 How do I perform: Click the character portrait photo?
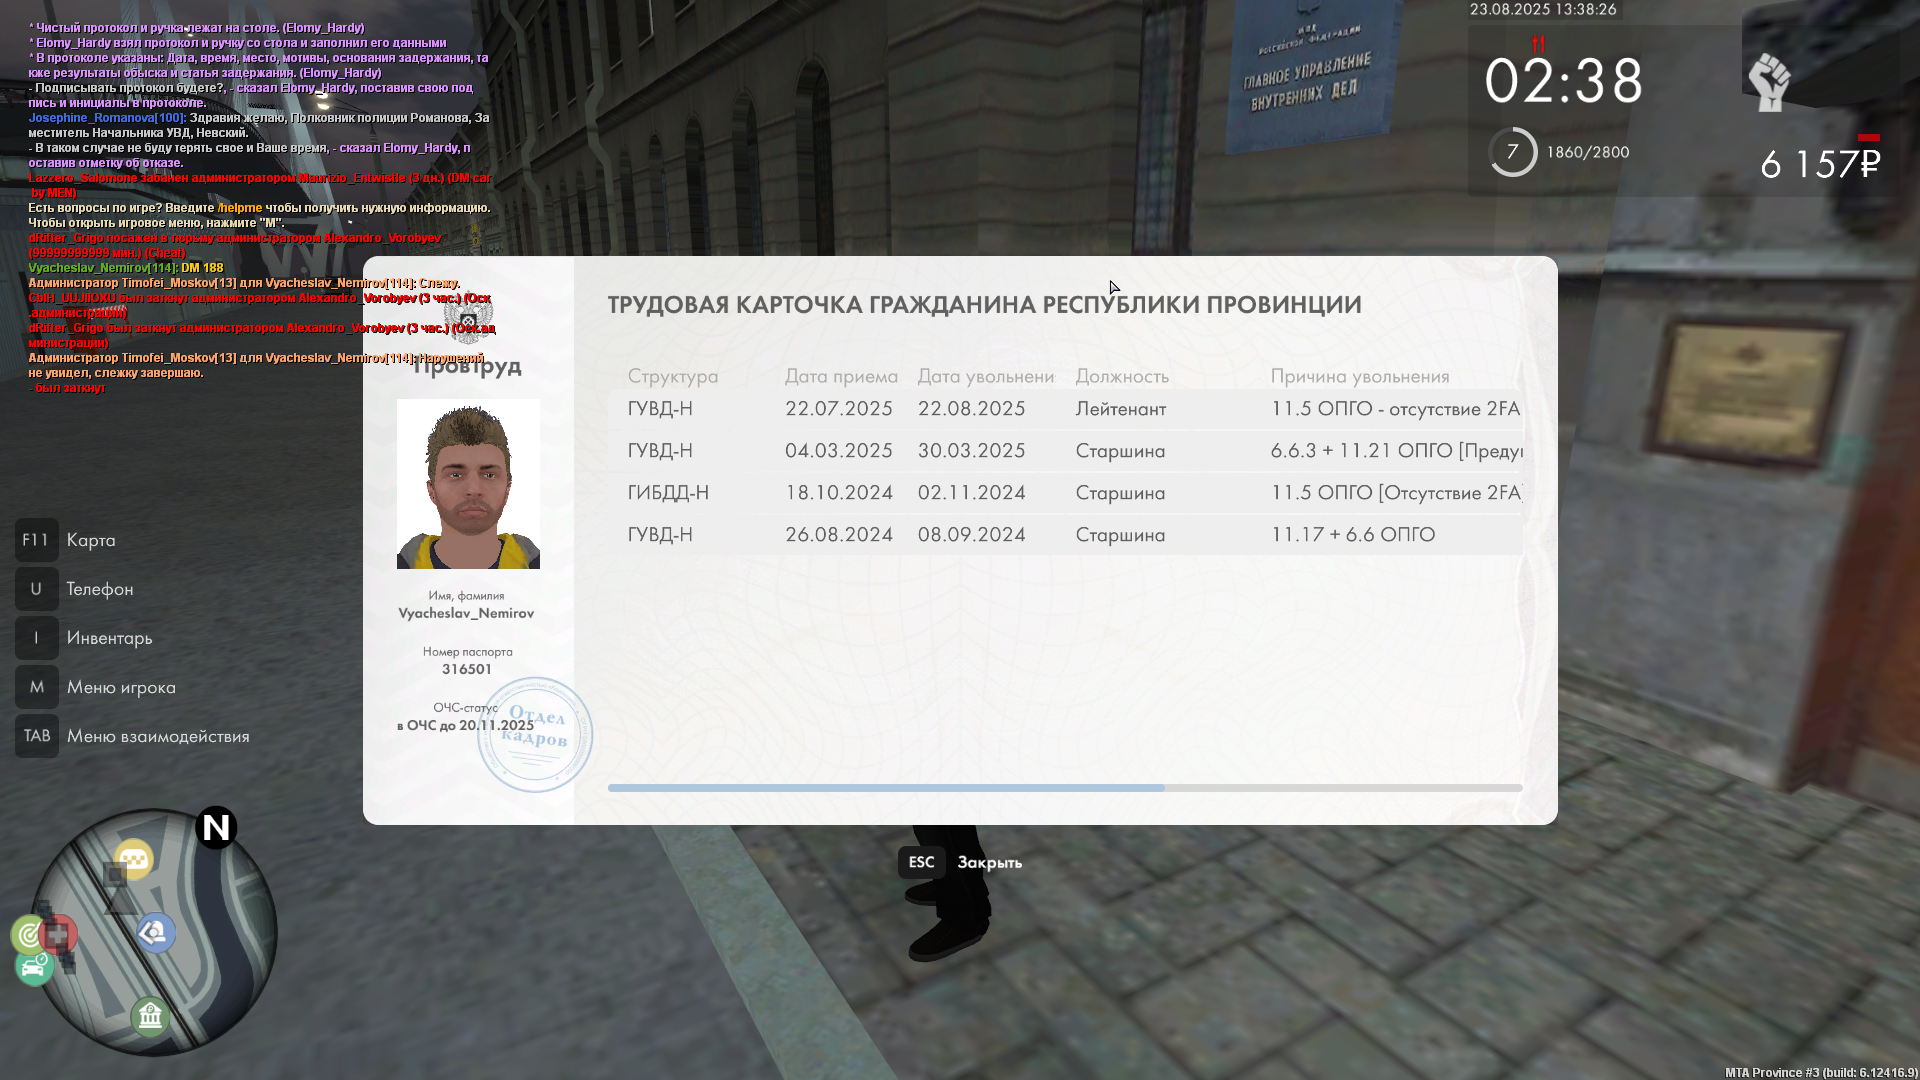point(468,484)
